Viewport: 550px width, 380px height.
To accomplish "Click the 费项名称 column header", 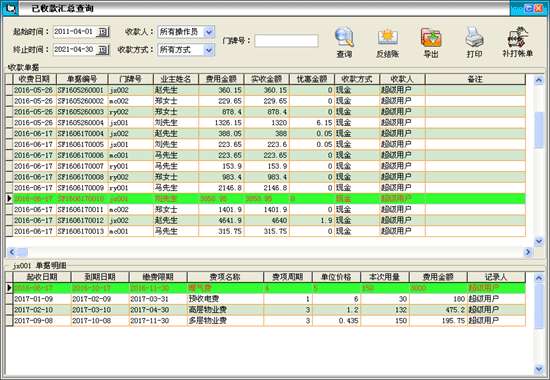I will (225, 277).
